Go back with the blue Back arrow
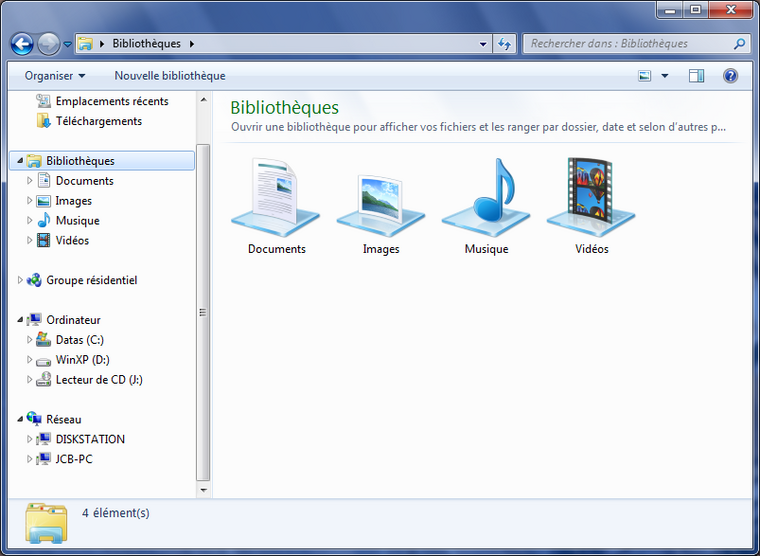 click(x=22, y=44)
